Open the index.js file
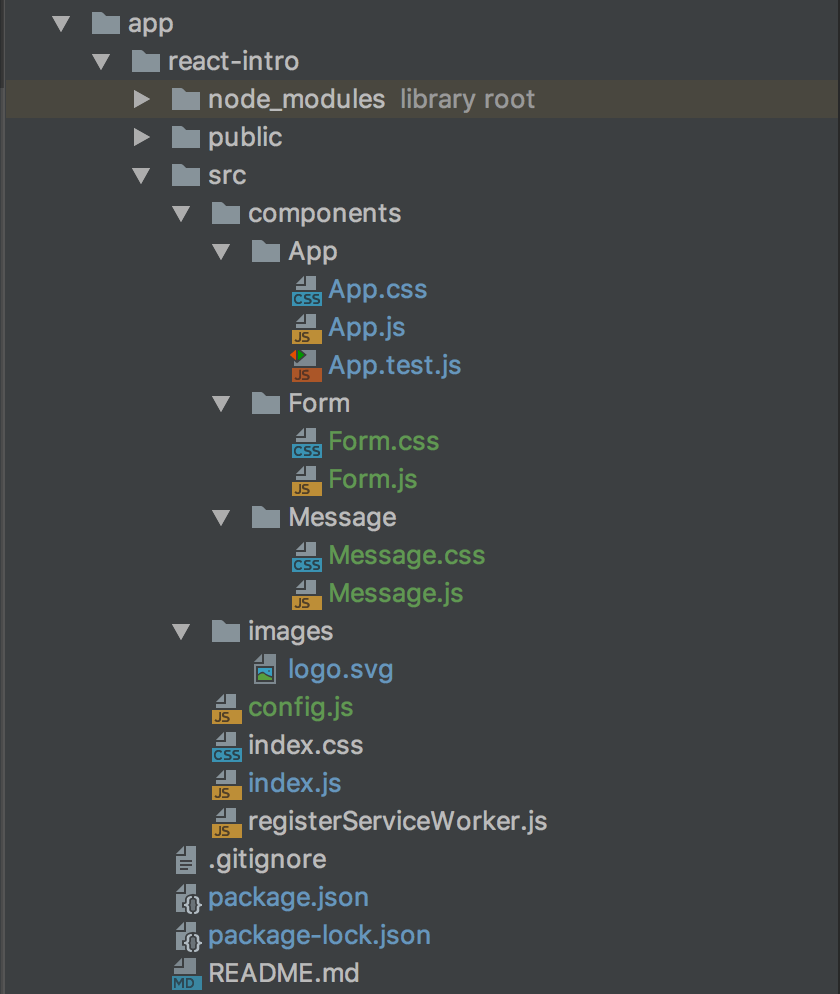 click(x=294, y=784)
